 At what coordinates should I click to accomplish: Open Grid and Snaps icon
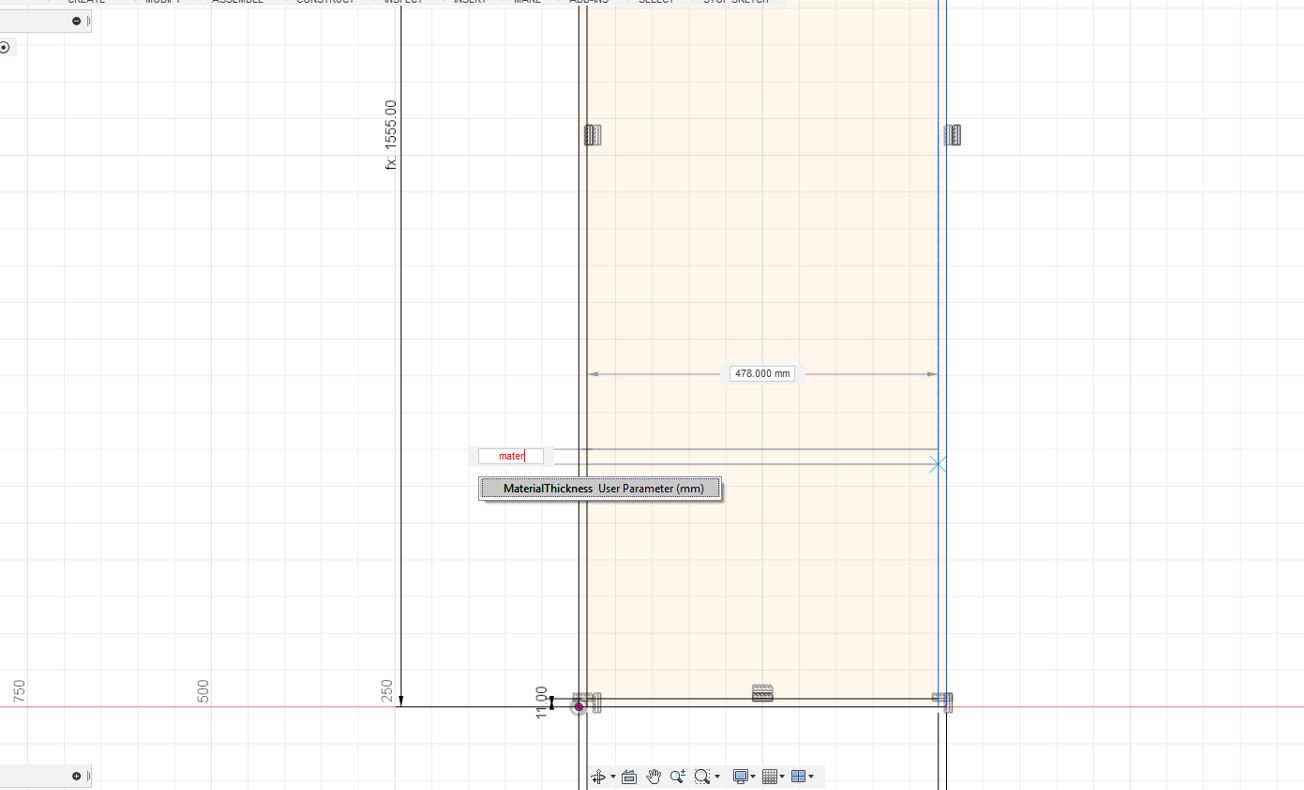[770, 776]
